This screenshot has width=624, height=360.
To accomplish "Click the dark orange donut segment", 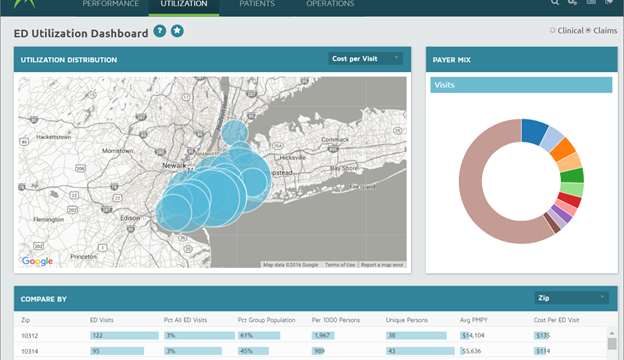I will coord(563,150).
